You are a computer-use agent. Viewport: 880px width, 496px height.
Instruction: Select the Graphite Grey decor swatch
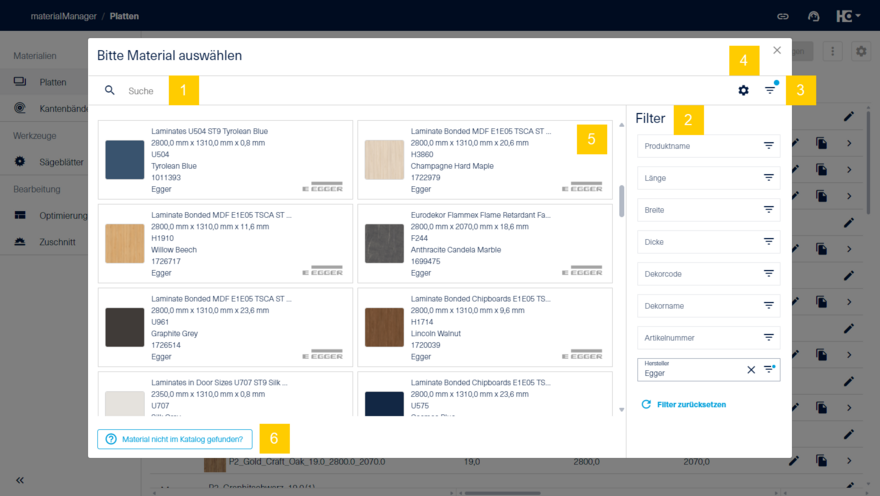click(x=125, y=327)
